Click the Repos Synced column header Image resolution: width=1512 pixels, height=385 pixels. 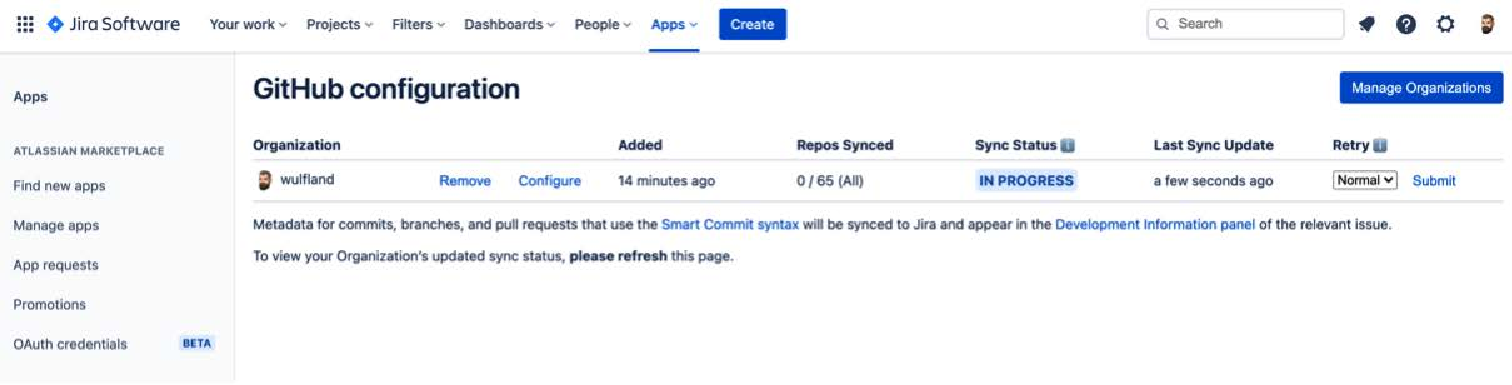coord(844,145)
